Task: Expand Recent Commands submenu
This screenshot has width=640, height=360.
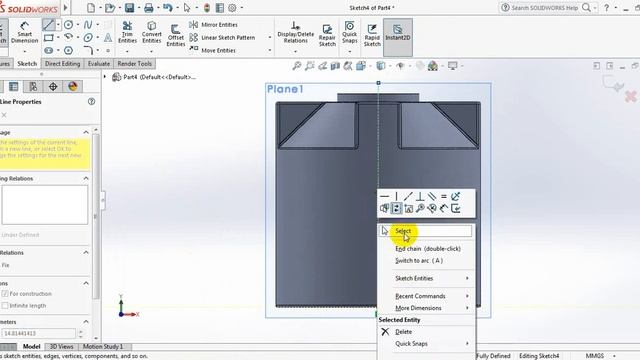Action: click(427, 296)
